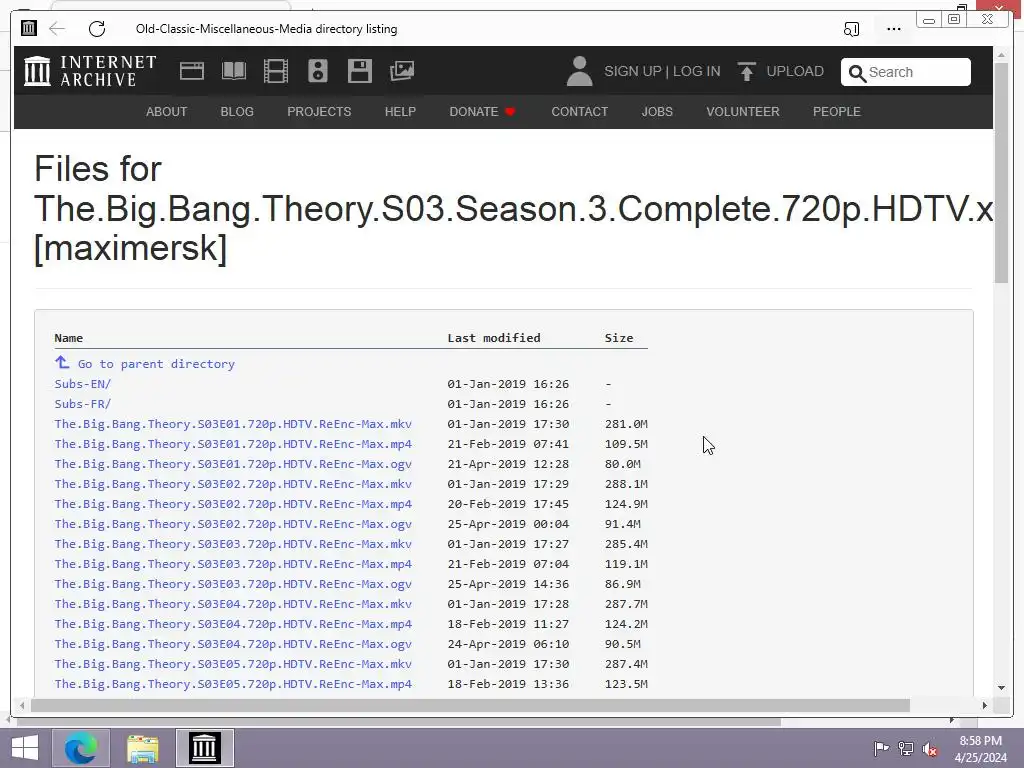Download S03E03 mkv file
This screenshot has width=1024, height=768.
pos(233,544)
